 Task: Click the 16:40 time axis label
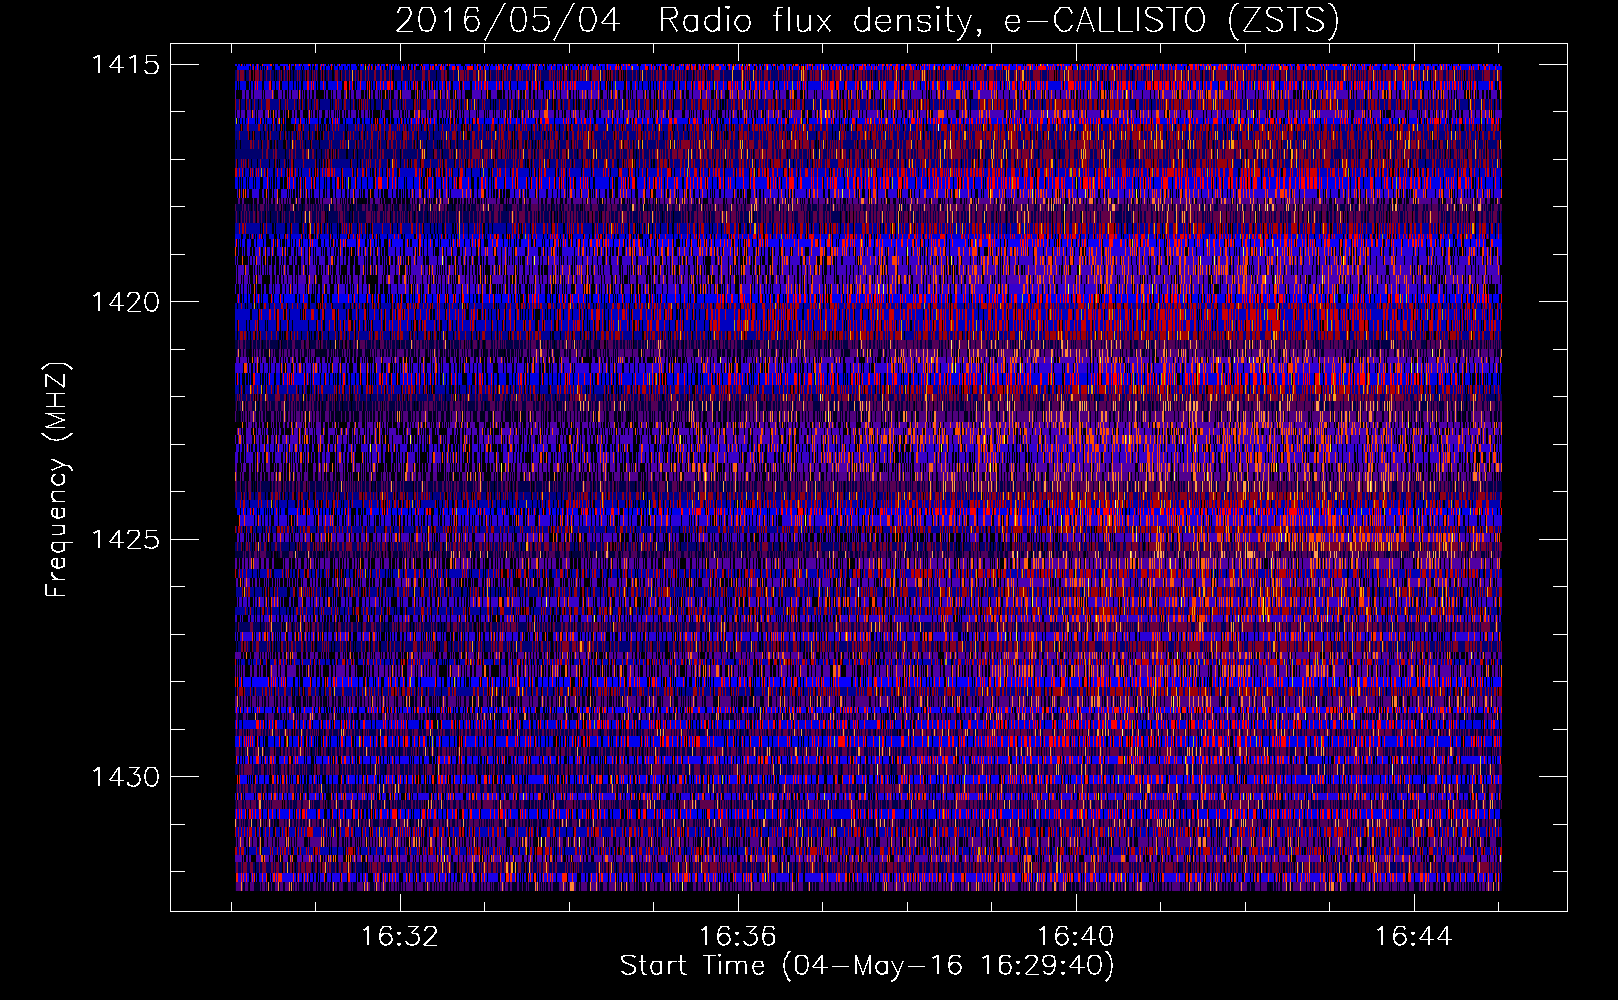[1076, 937]
